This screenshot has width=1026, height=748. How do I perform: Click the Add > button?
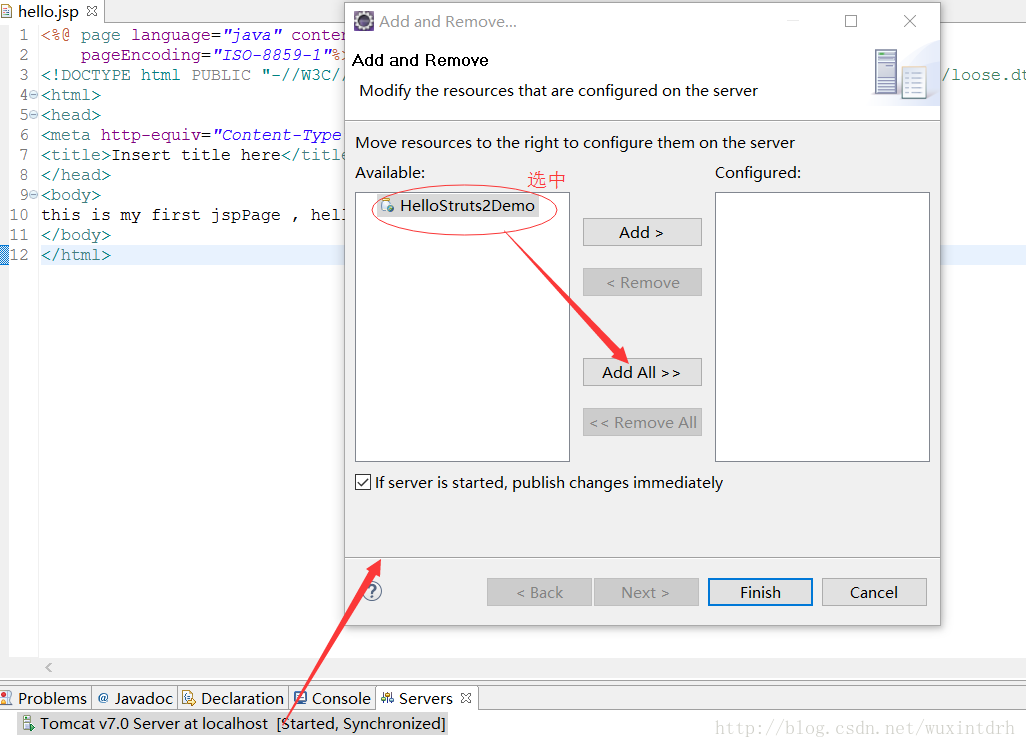click(x=642, y=232)
